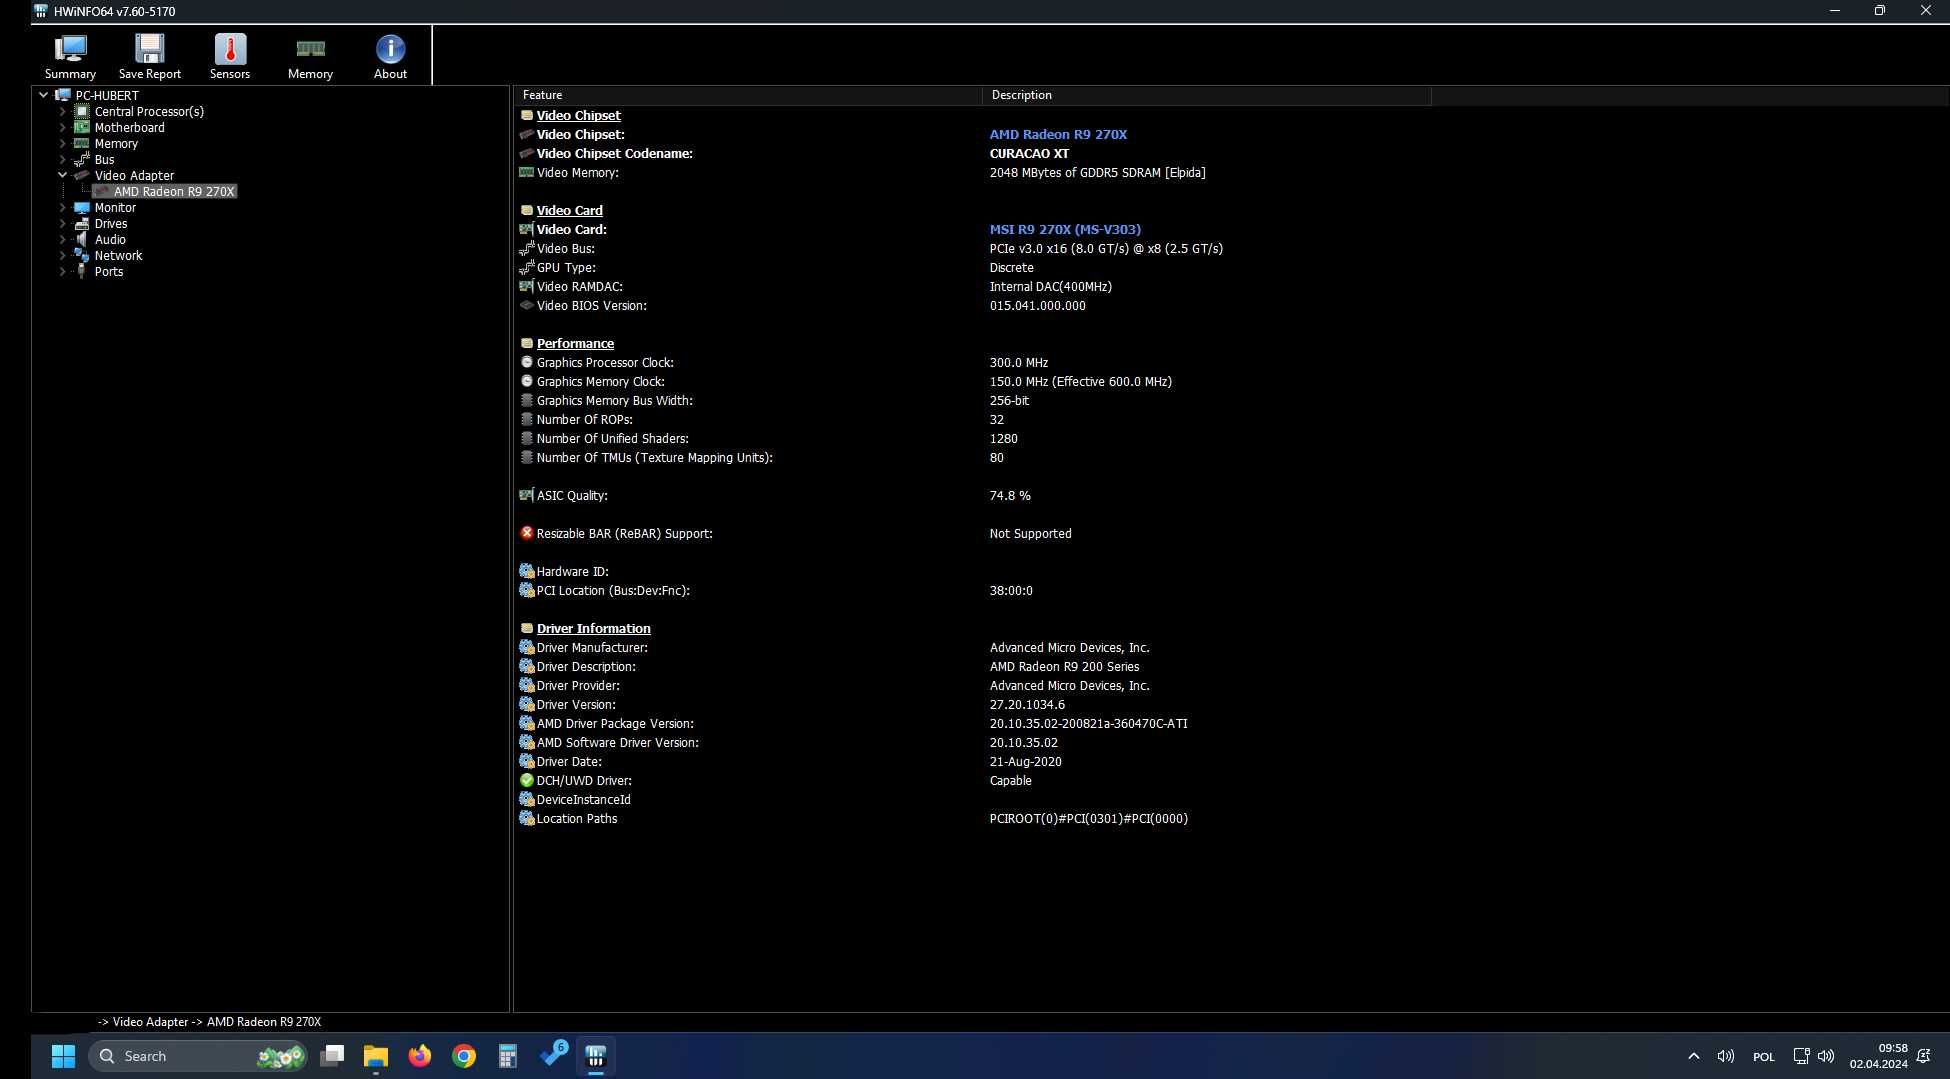Select the PC-HUBERT root node
The height and width of the screenshot is (1079, 1950).
click(x=107, y=95)
